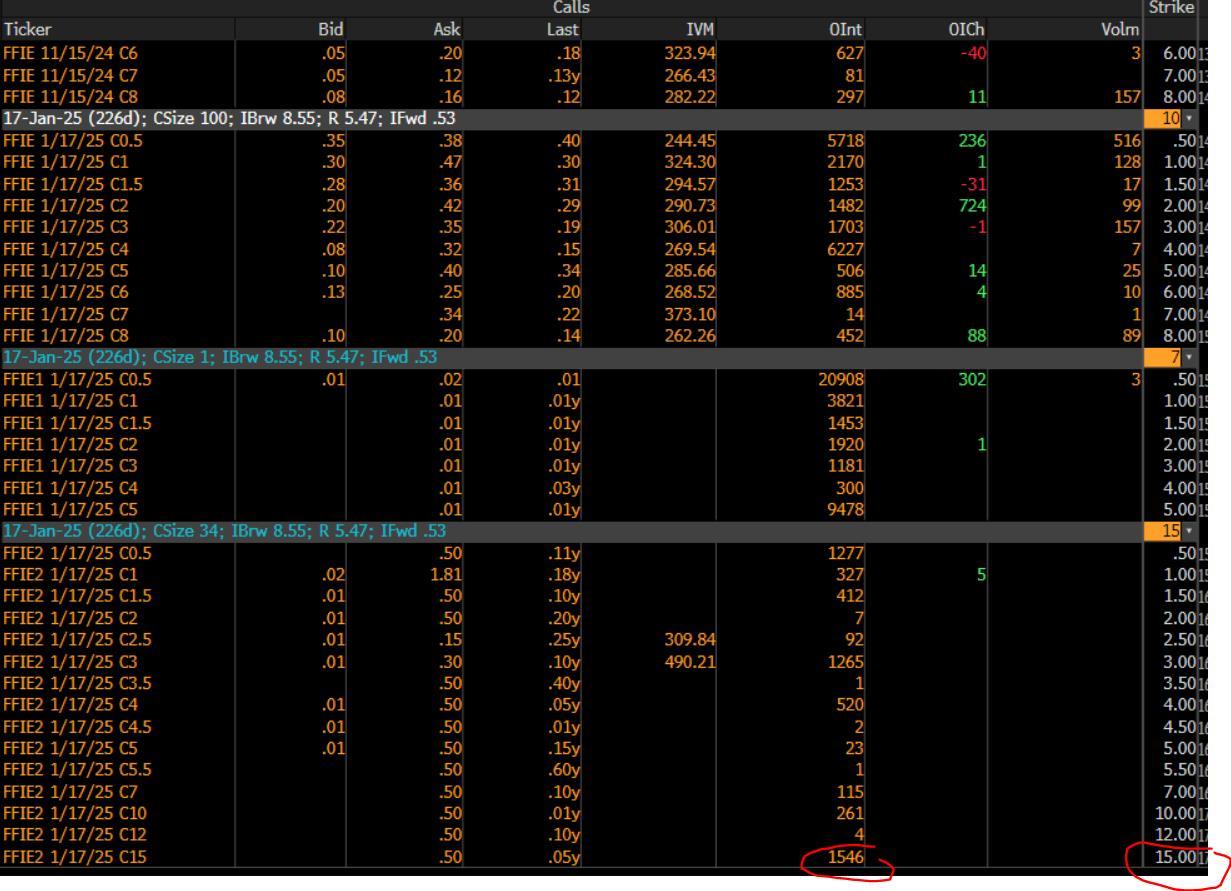Sort by the IVM column header
The width and height of the screenshot is (1231, 891).
pos(701,30)
